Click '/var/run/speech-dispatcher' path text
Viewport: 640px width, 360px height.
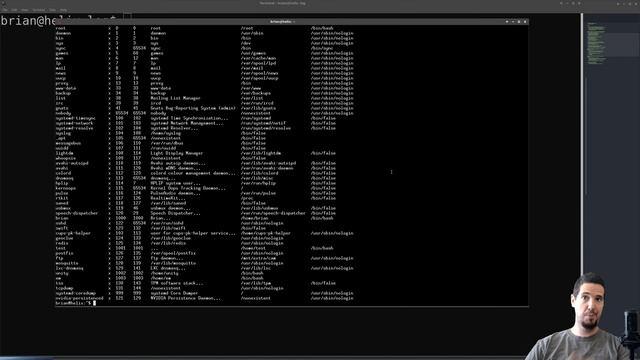pyautogui.click(x=273, y=213)
